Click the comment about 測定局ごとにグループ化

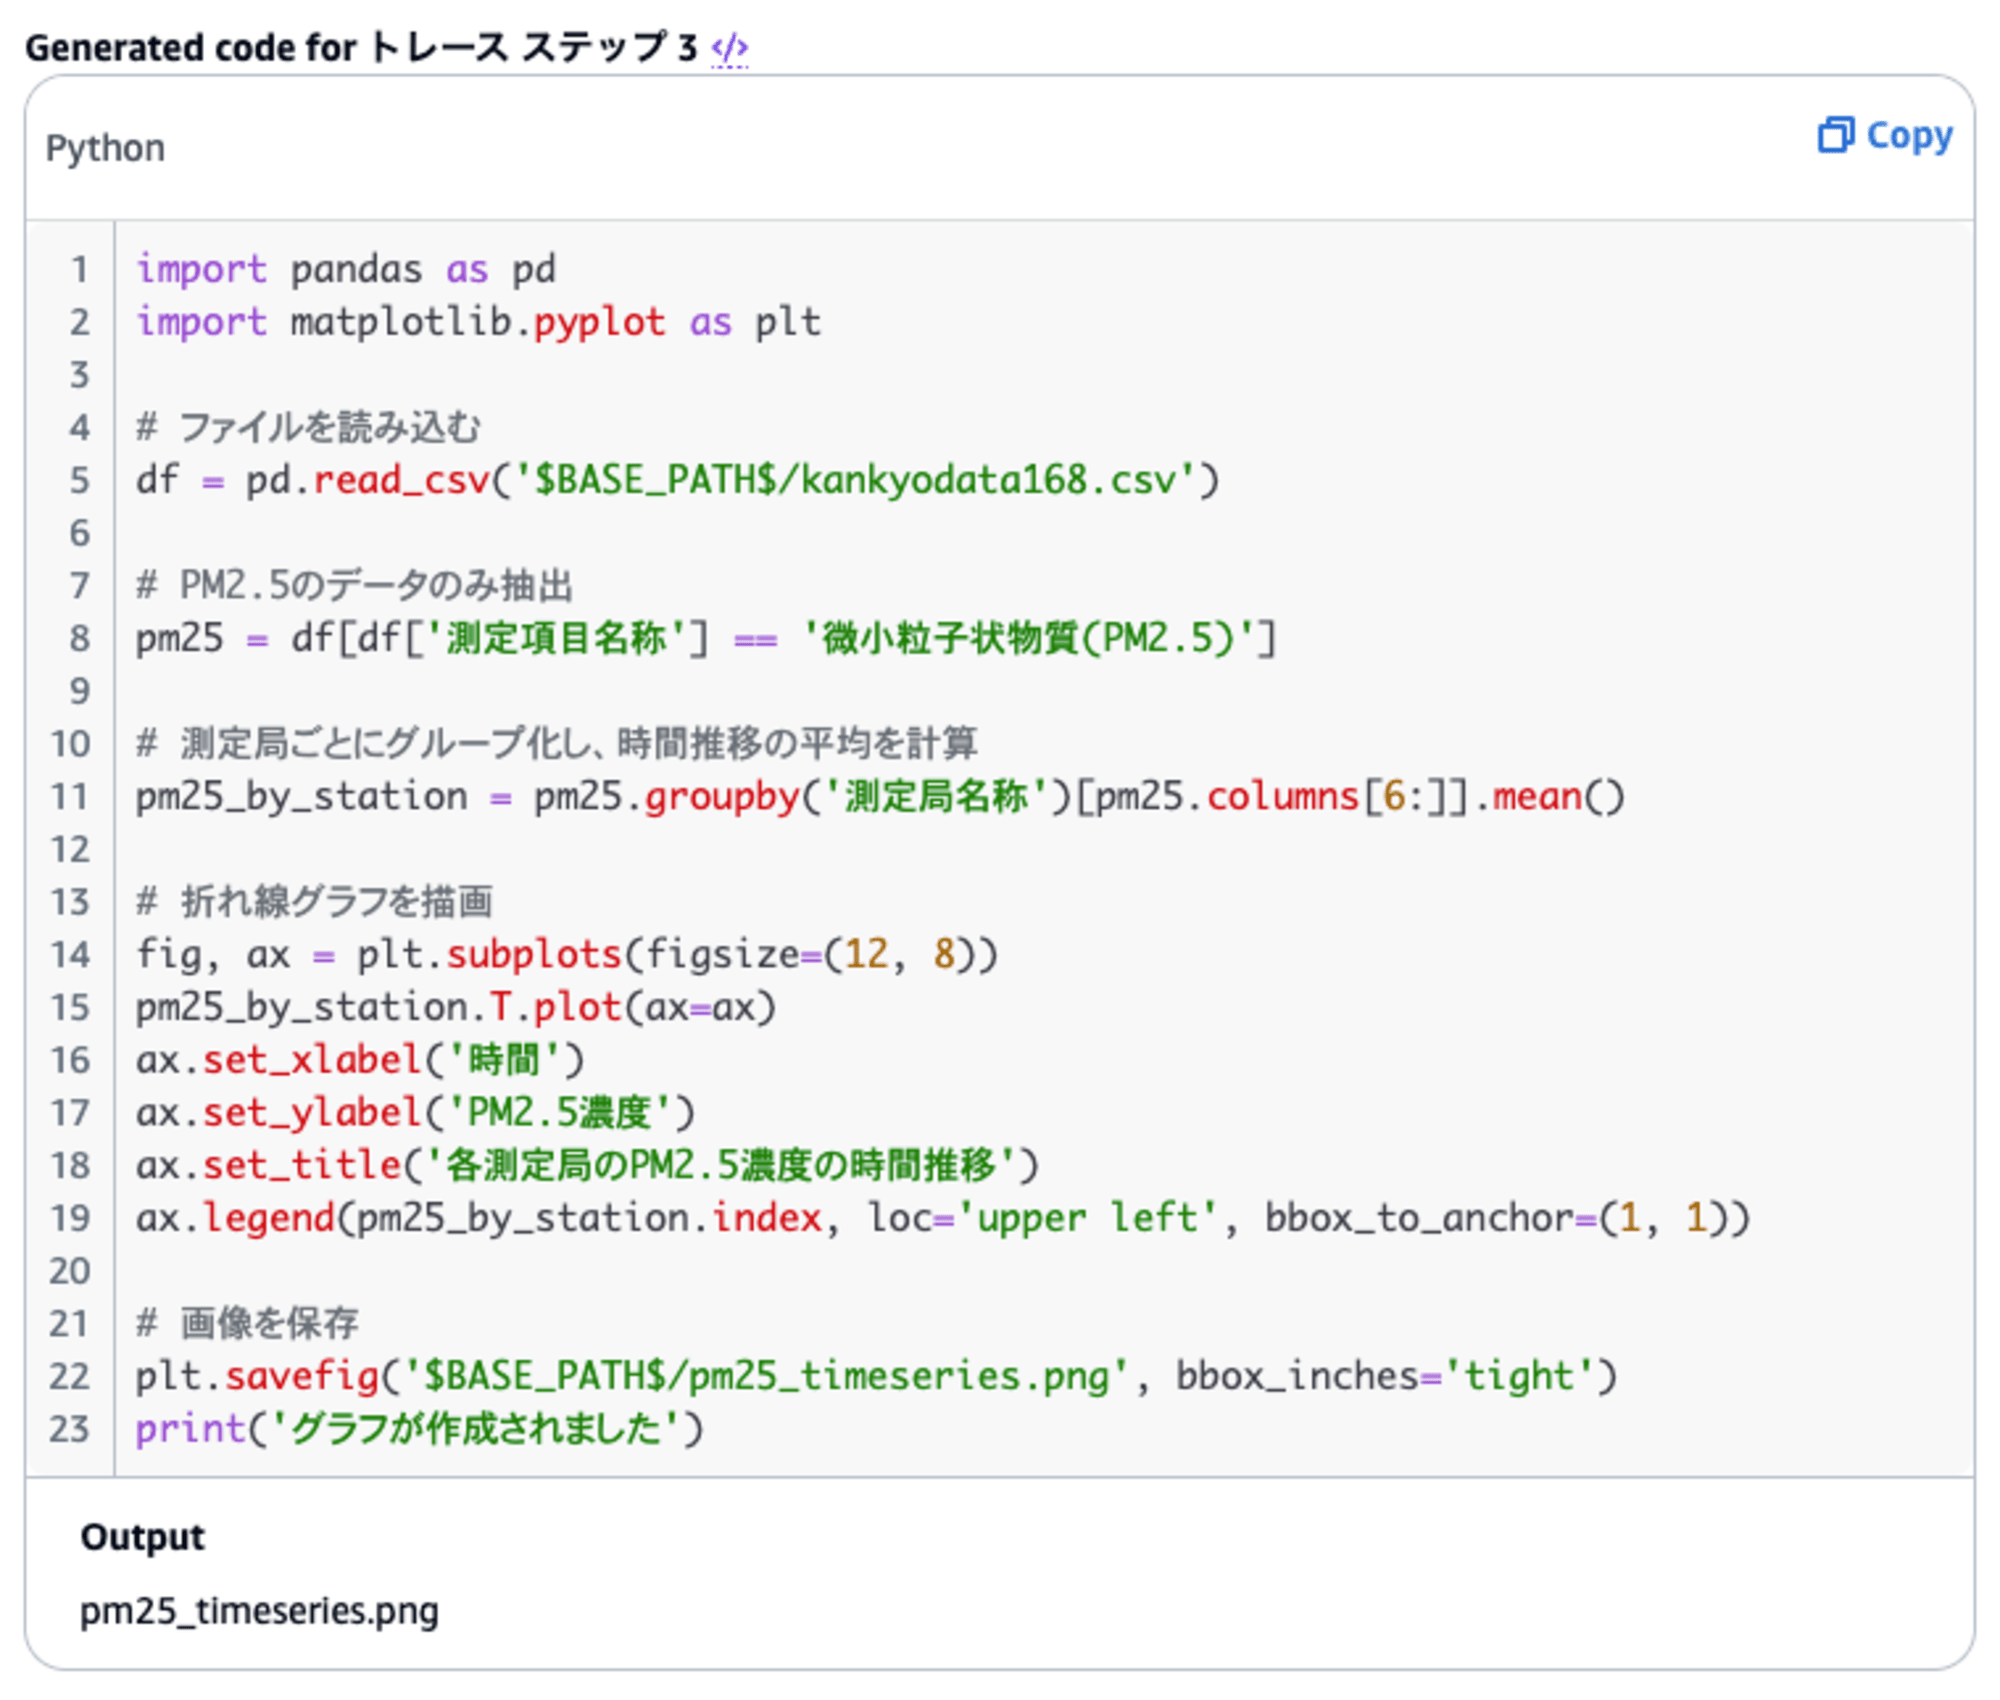tap(557, 743)
